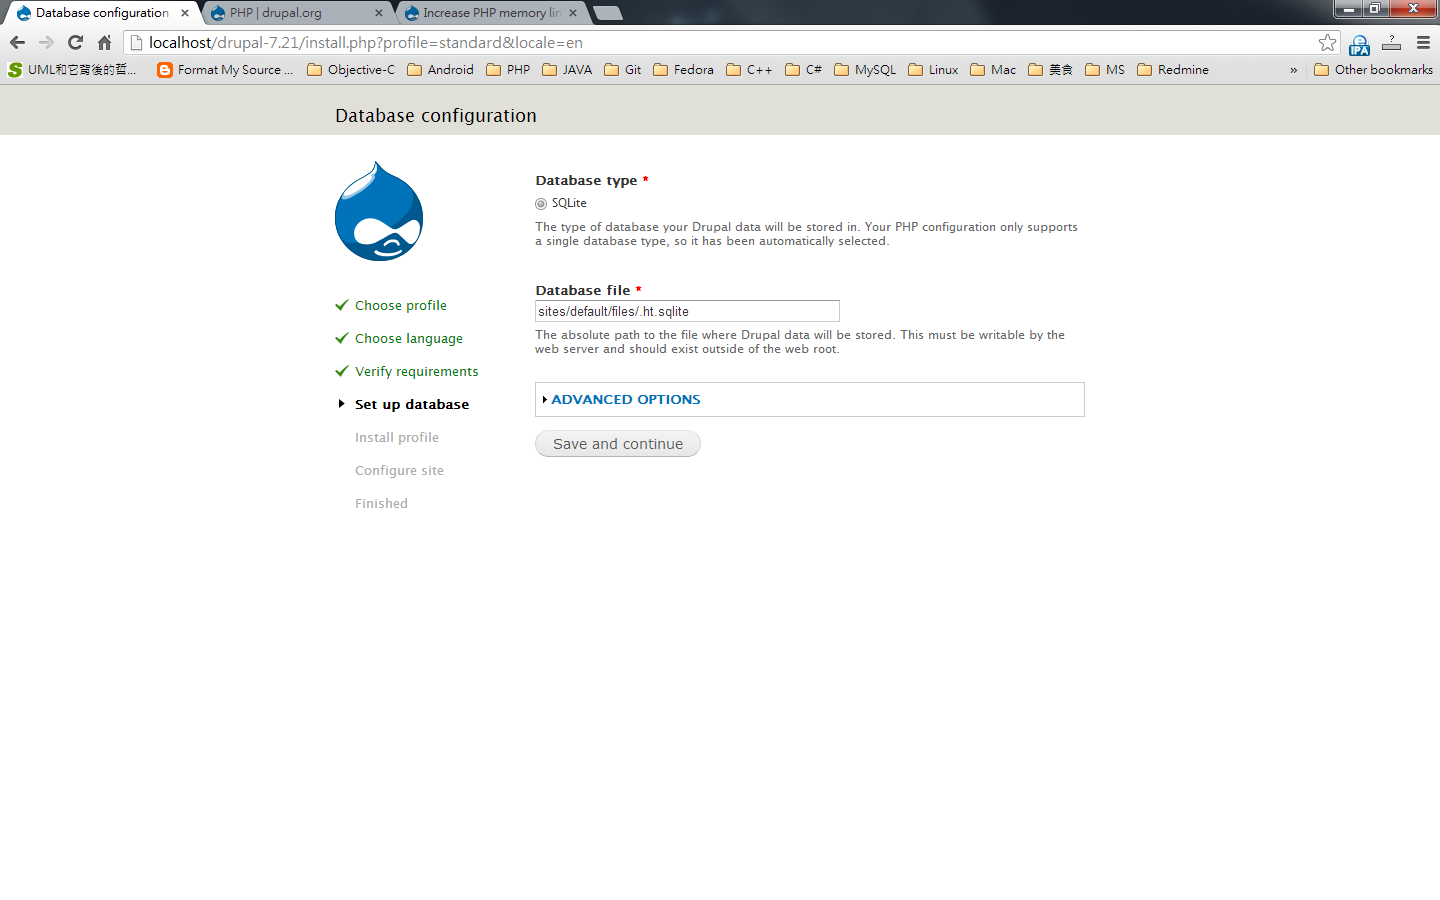Open the Linux bookmarks folder
Image resolution: width=1440 pixels, height=900 pixels.
[x=933, y=69]
